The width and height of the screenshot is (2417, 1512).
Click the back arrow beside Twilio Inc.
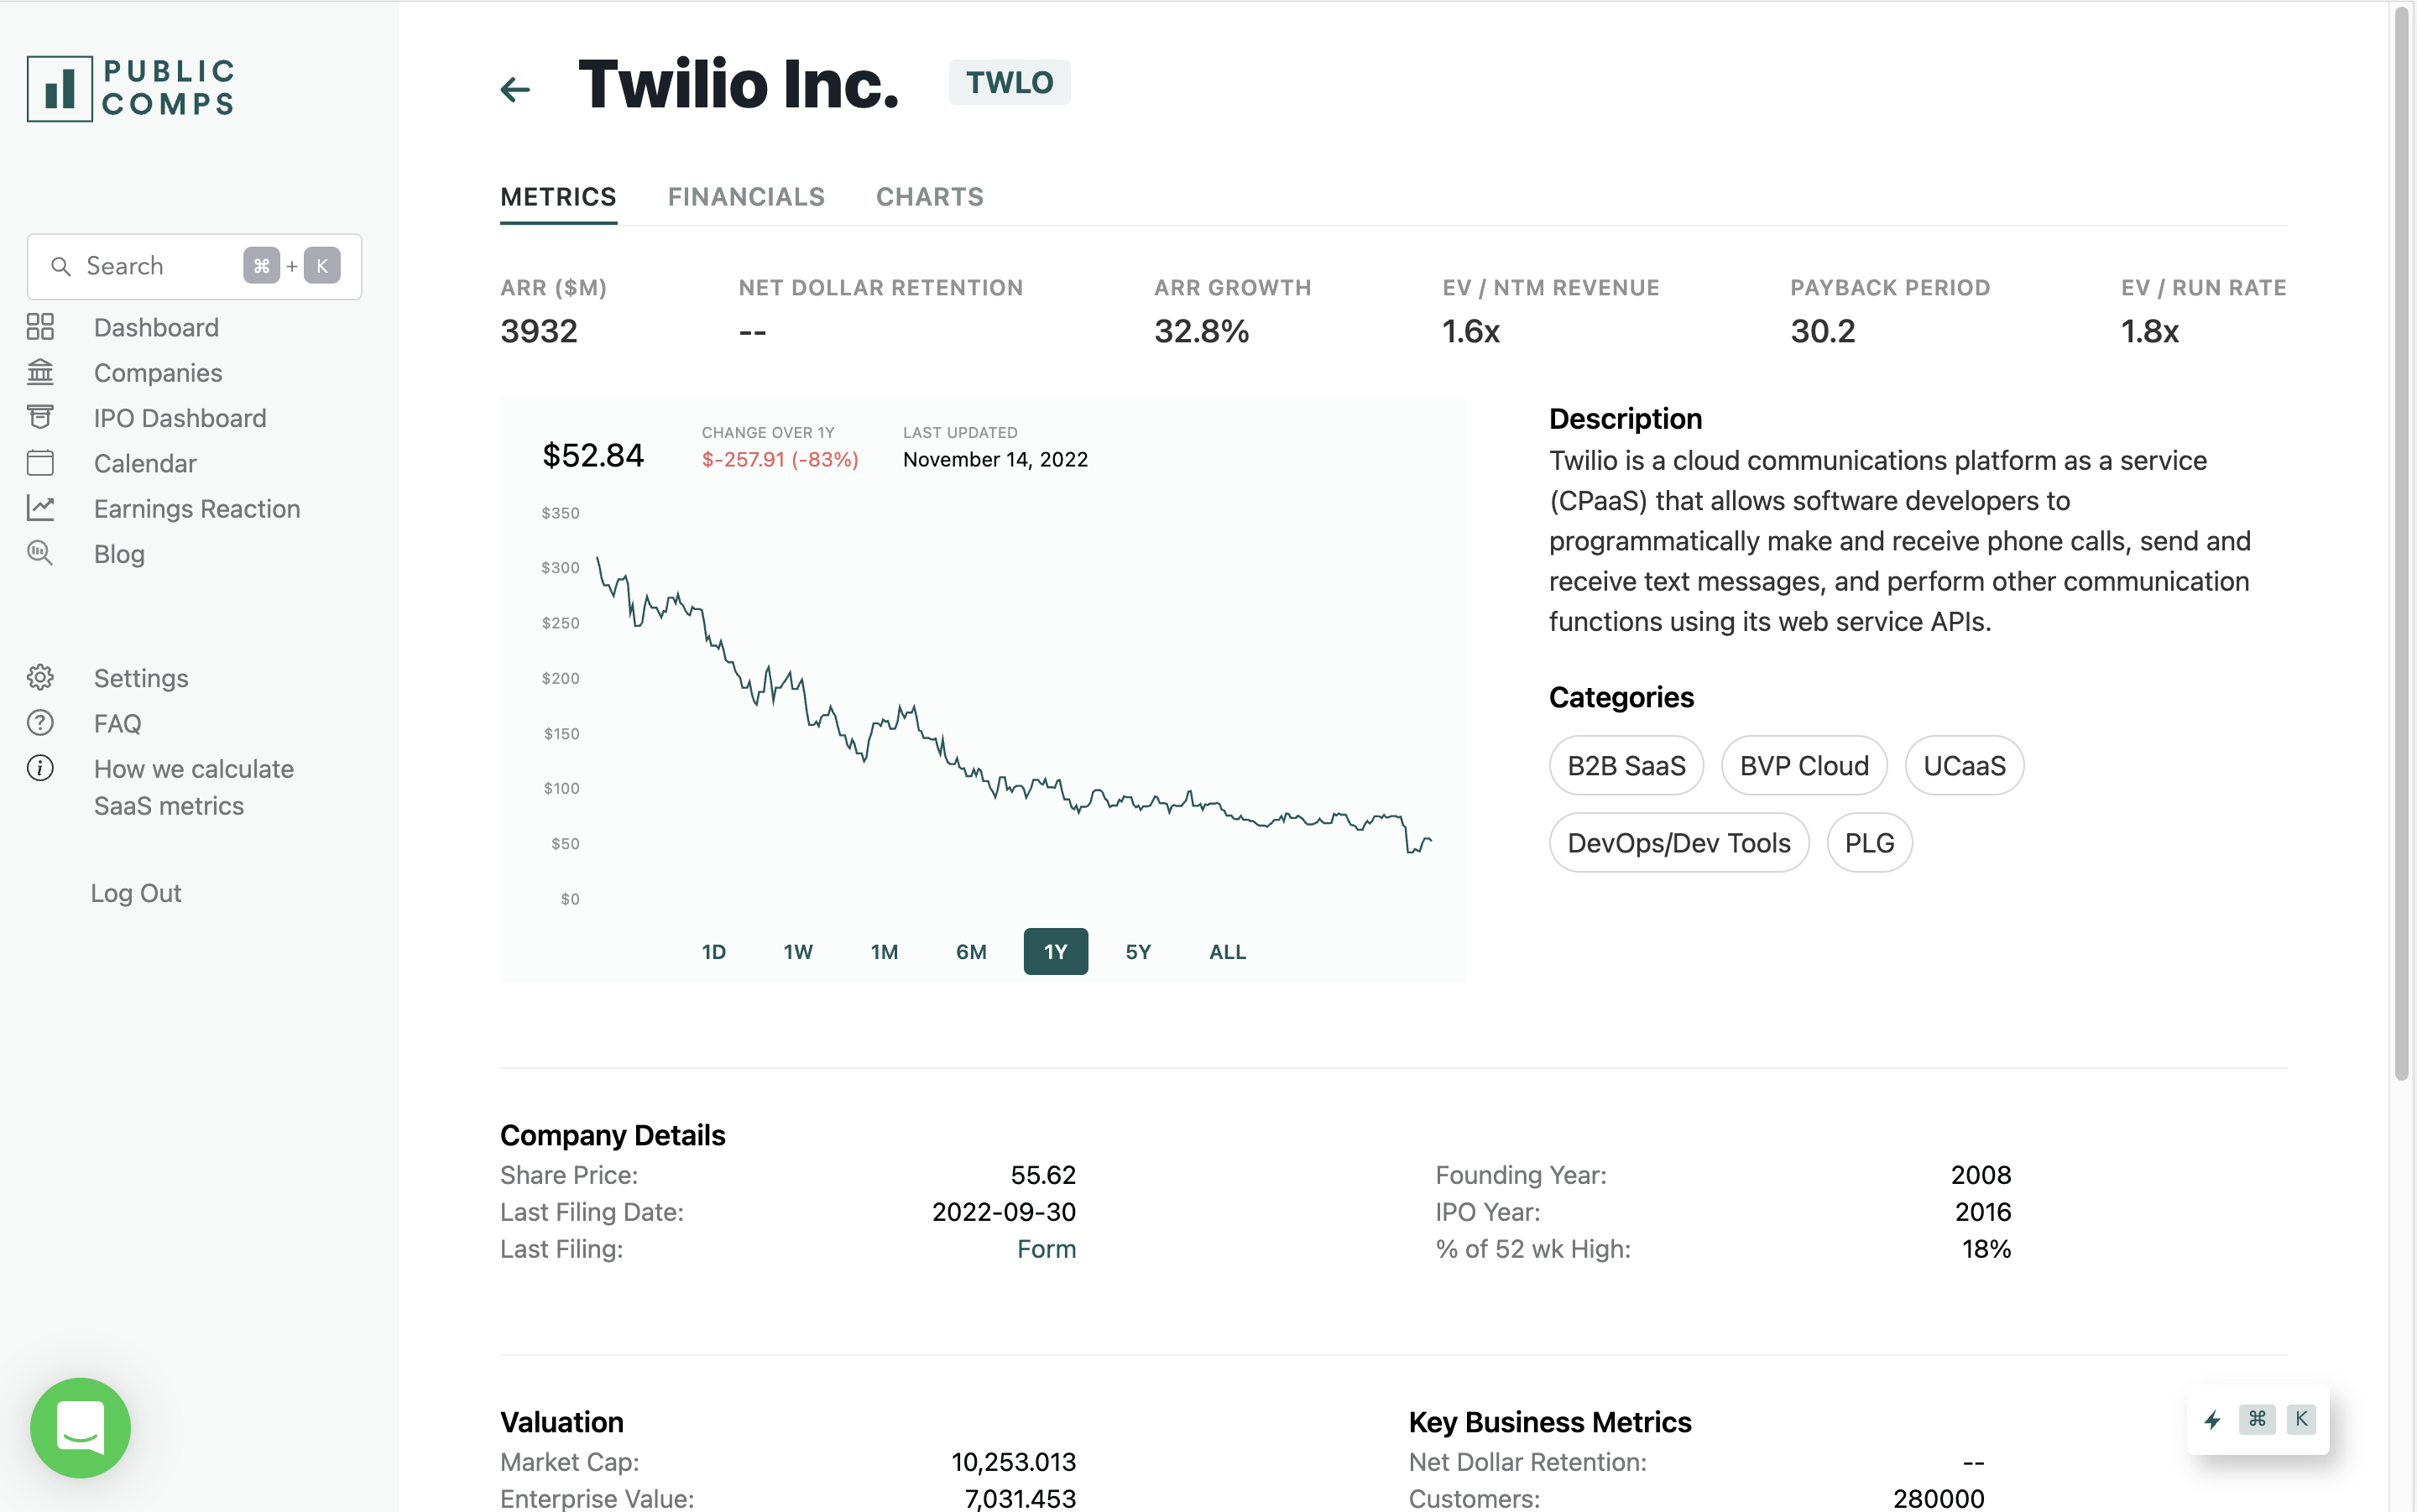pos(515,89)
